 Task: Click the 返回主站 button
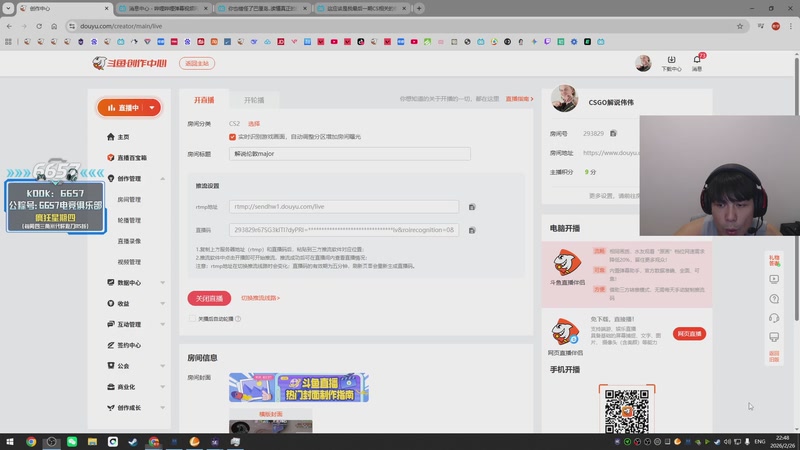pos(197,63)
